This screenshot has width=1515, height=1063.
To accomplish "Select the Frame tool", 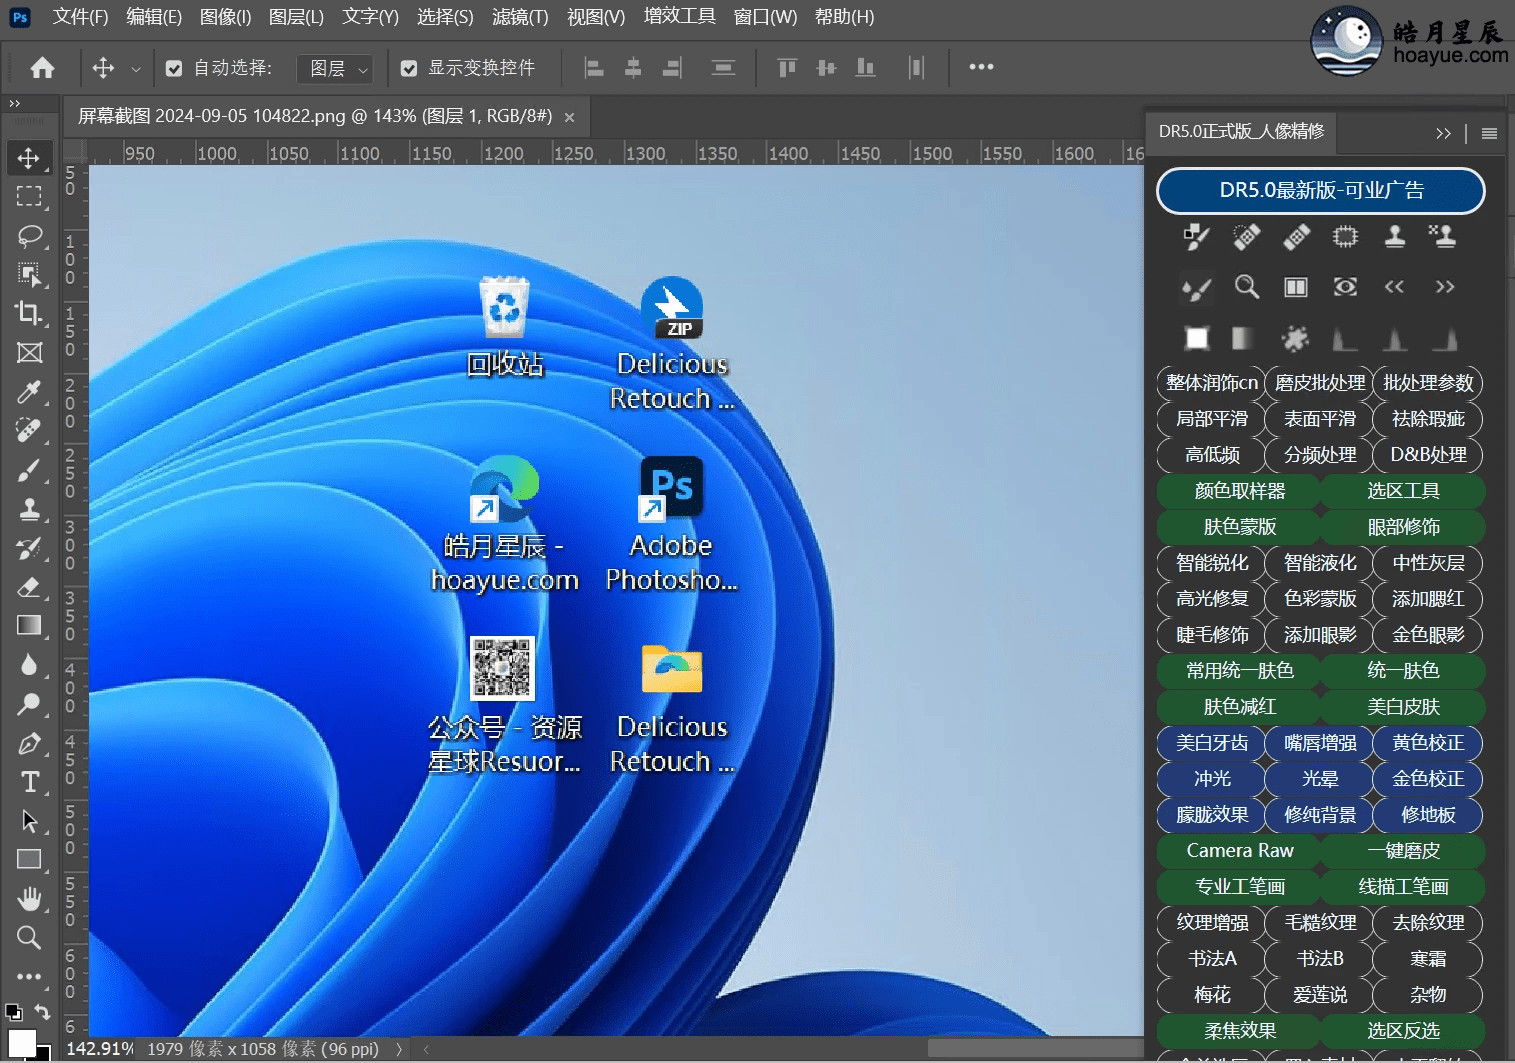I will coord(29,352).
